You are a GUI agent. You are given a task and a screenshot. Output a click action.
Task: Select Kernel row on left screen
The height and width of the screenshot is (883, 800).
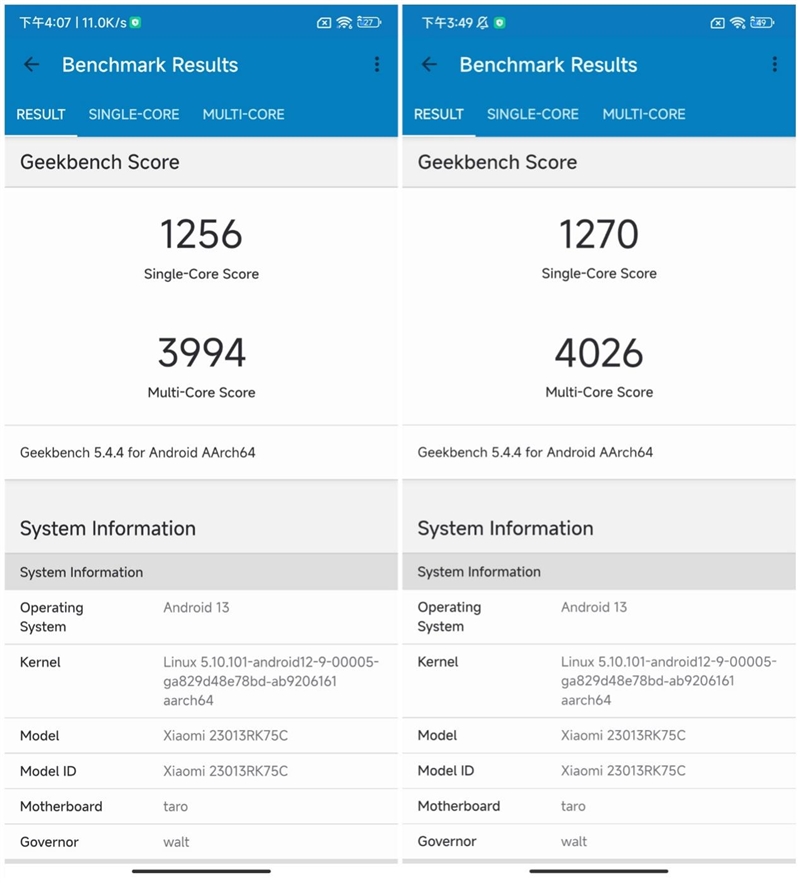(201, 681)
